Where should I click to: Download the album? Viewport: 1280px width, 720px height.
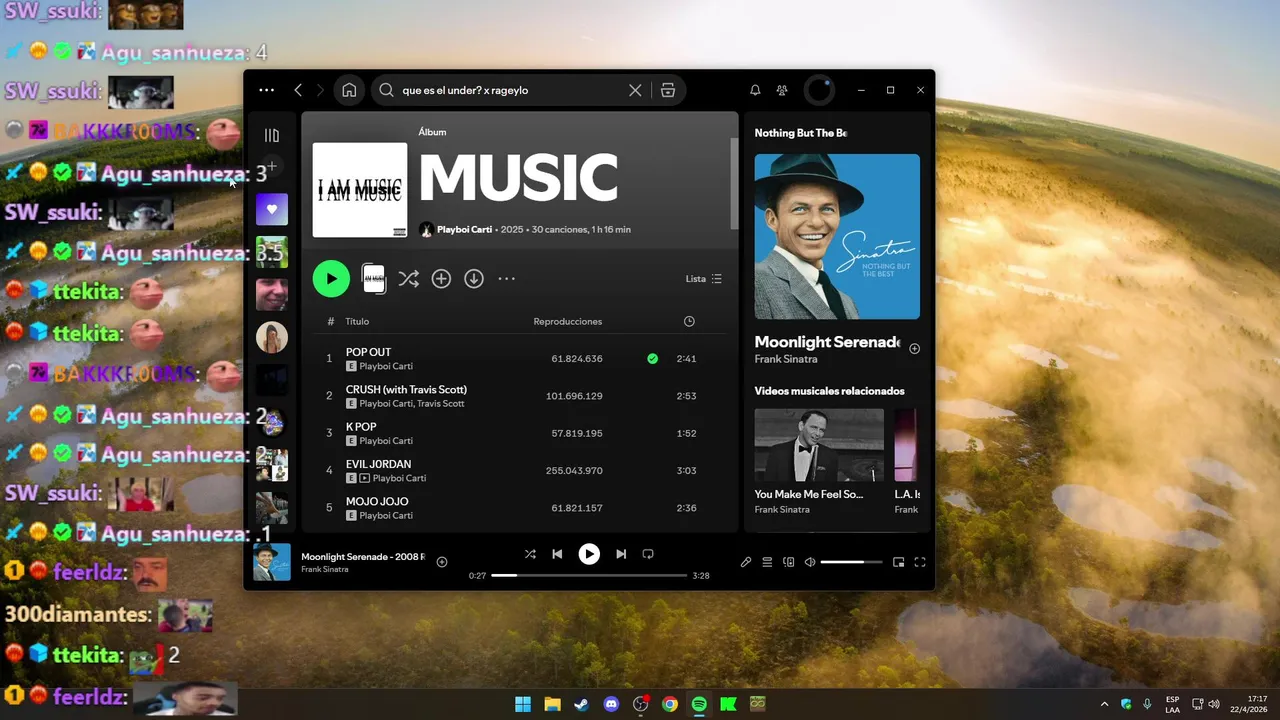click(x=474, y=279)
